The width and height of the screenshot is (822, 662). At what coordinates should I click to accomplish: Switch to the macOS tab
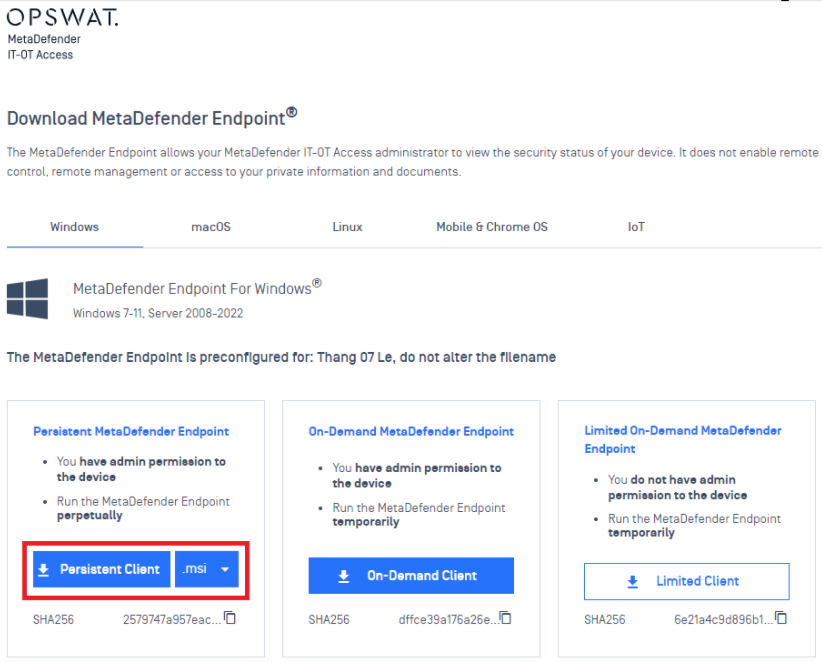tap(211, 227)
